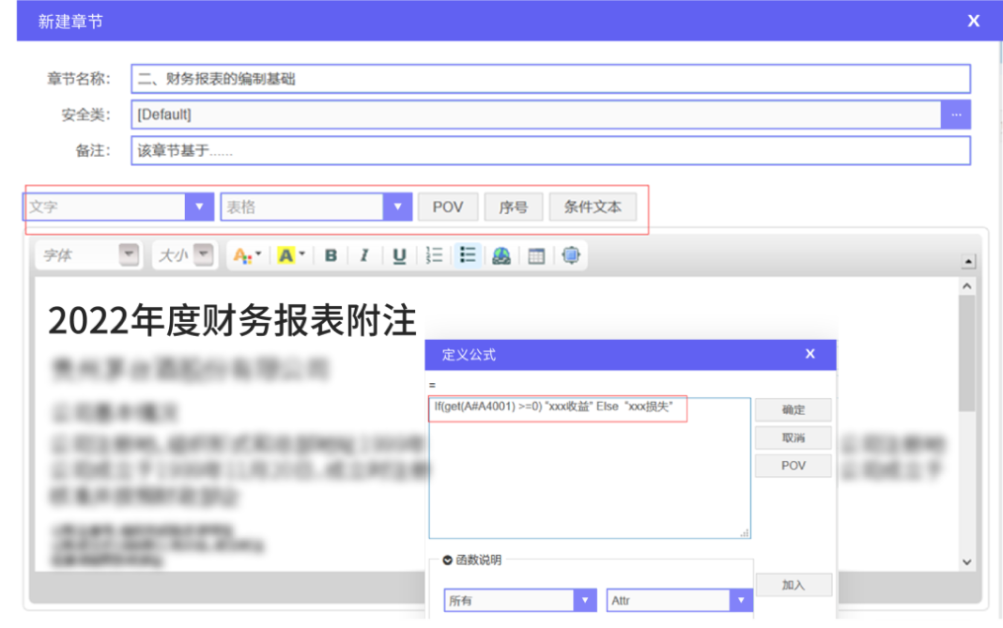Toggle bold formatting in the editor toolbar
This screenshot has height=628, width=1003.
tap(331, 256)
